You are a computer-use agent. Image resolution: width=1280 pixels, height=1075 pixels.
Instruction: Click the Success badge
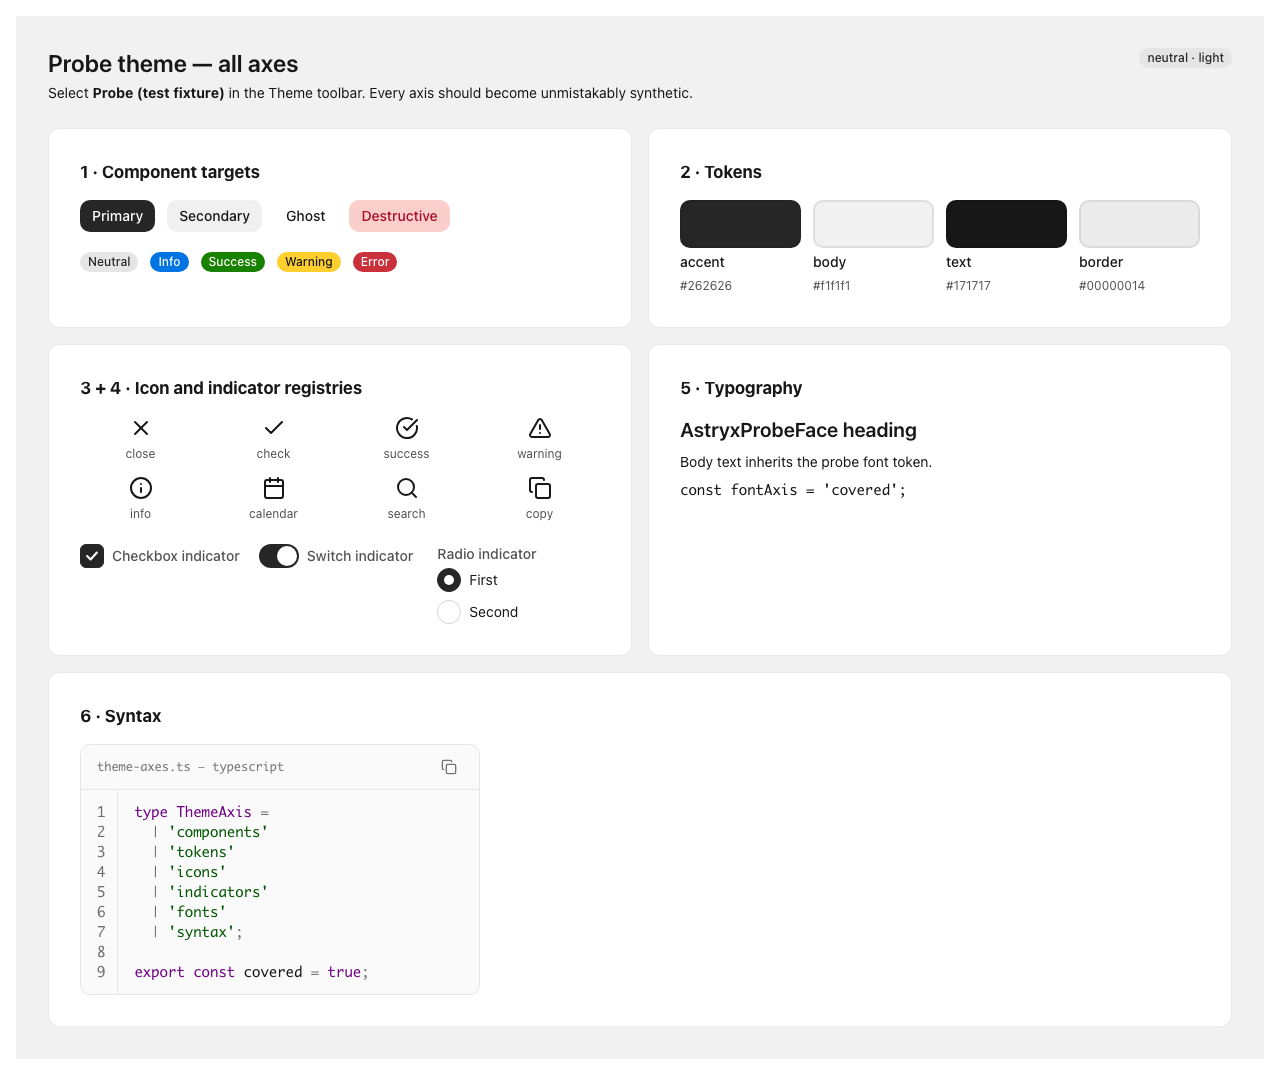(x=233, y=262)
